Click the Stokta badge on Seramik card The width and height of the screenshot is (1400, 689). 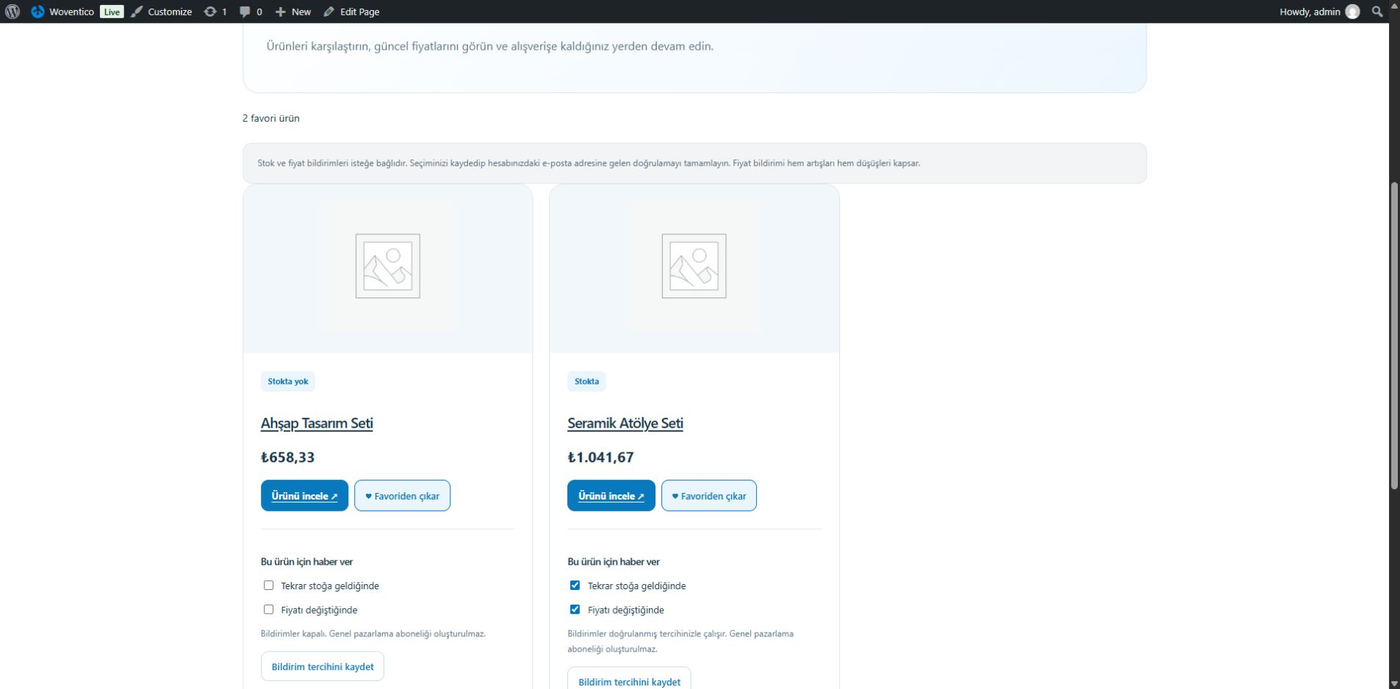[x=587, y=381]
